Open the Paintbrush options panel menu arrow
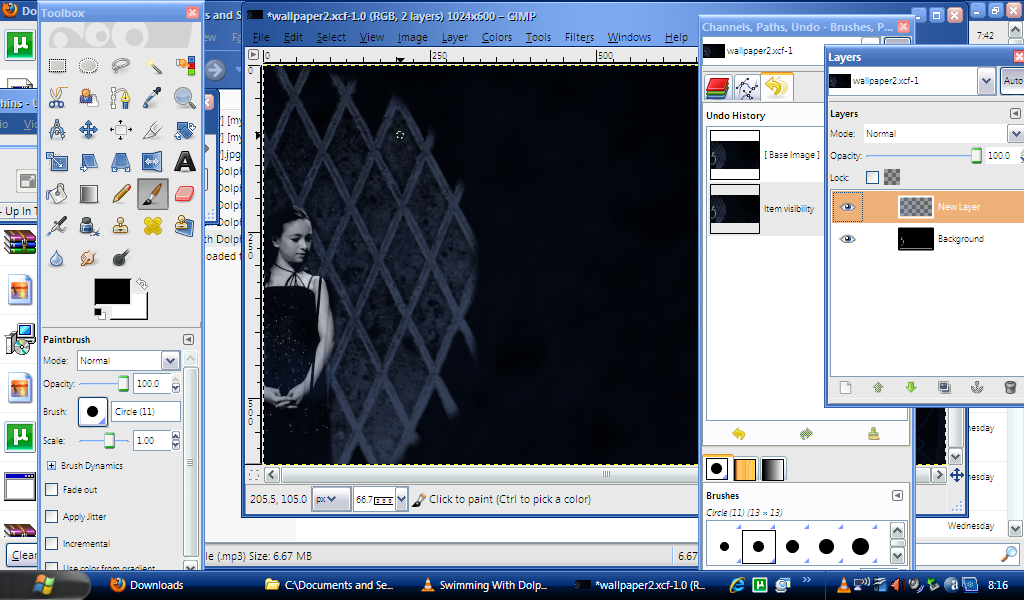This screenshot has height=600, width=1024. click(x=188, y=339)
